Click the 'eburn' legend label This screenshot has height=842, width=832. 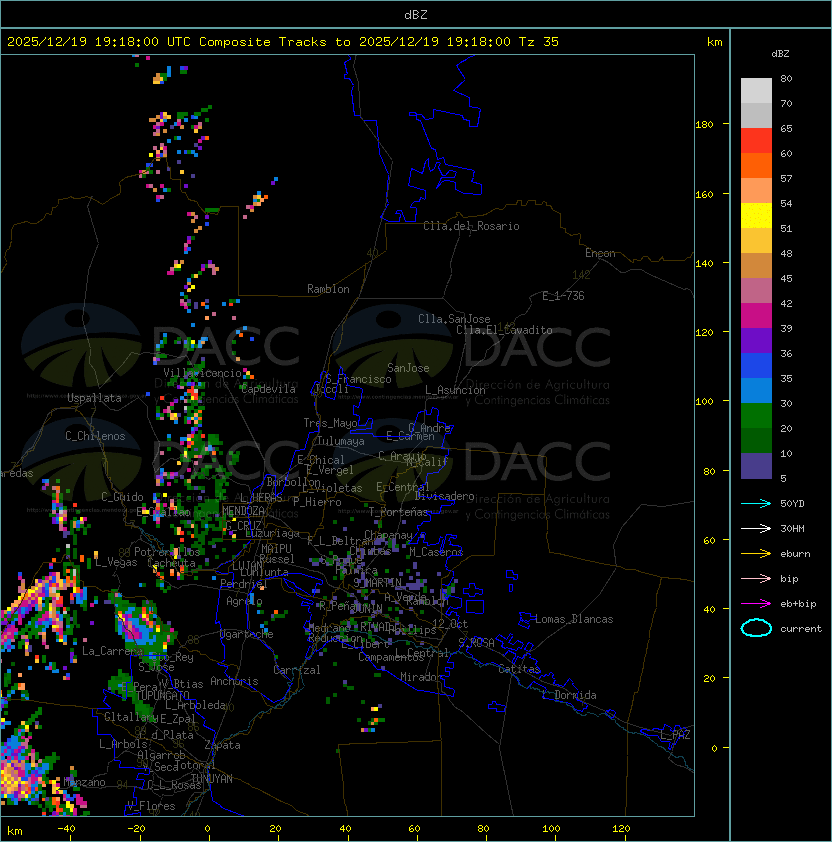point(795,554)
